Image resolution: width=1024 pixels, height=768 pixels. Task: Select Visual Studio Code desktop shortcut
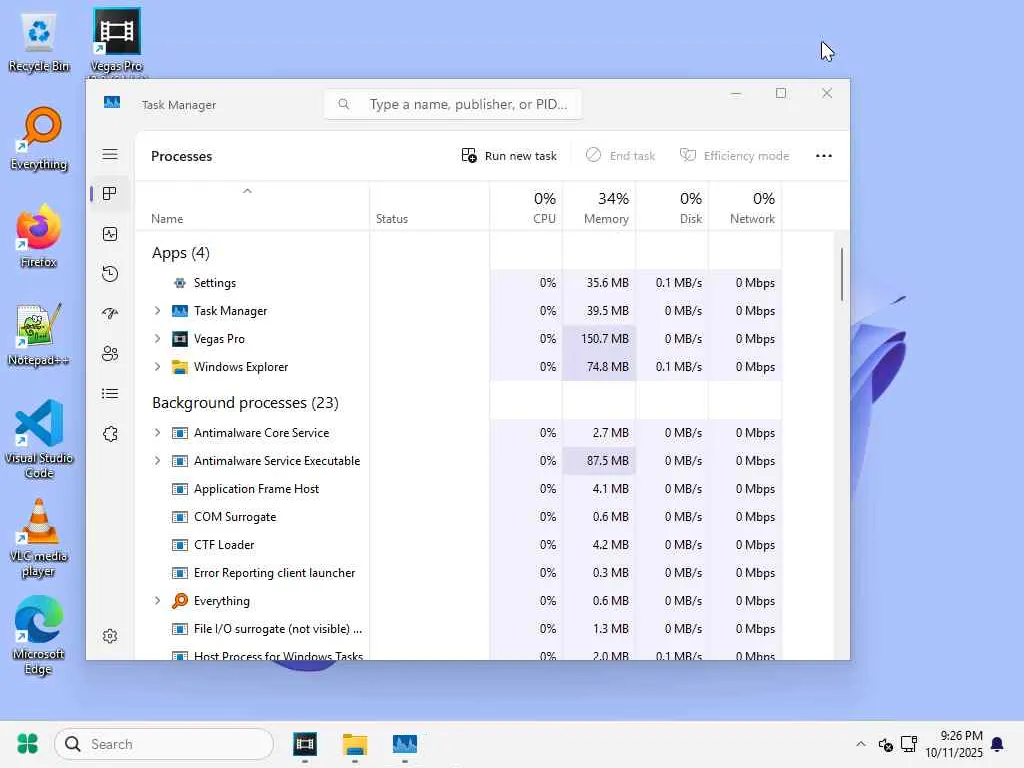pos(39,439)
